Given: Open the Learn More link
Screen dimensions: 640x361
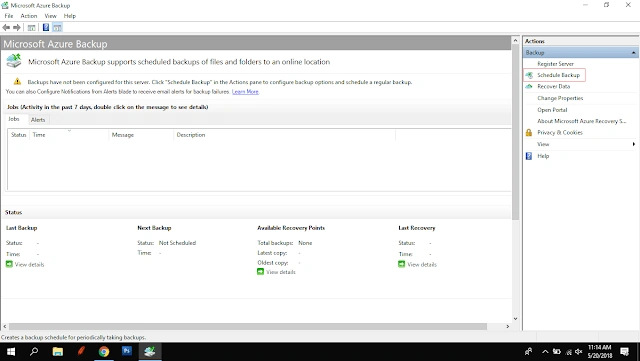Looking at the screenshot, I should point(245,92).
